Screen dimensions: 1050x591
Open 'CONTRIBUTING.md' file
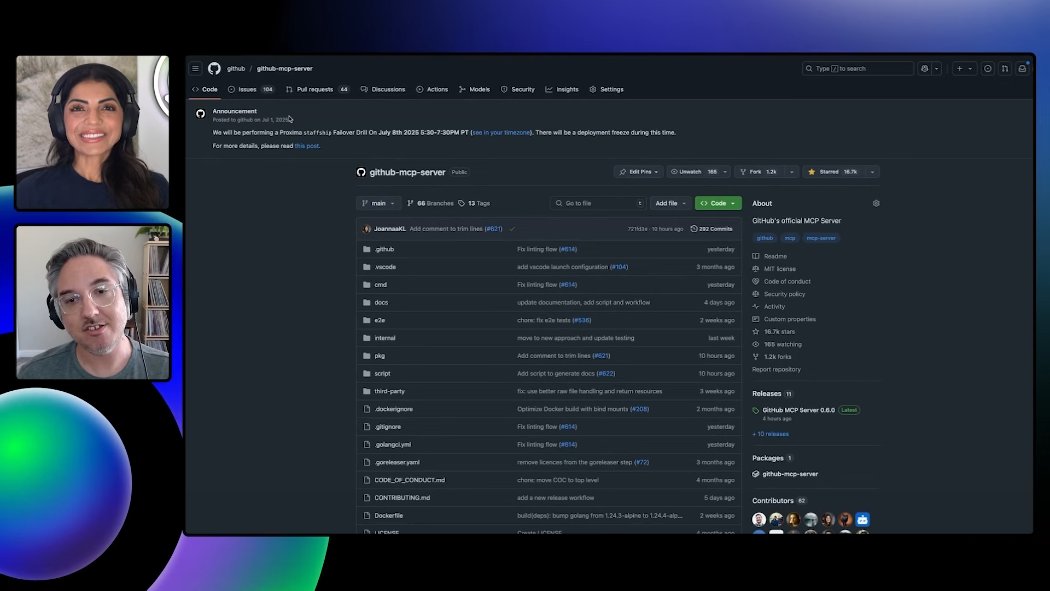click(x=402, y=498)
